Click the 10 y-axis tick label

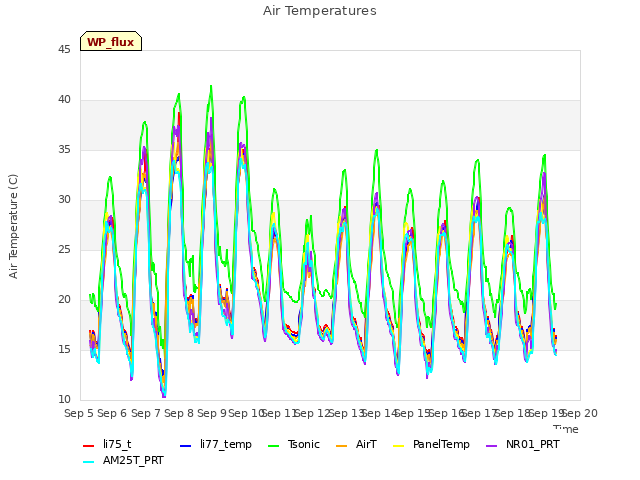point(64,400)
